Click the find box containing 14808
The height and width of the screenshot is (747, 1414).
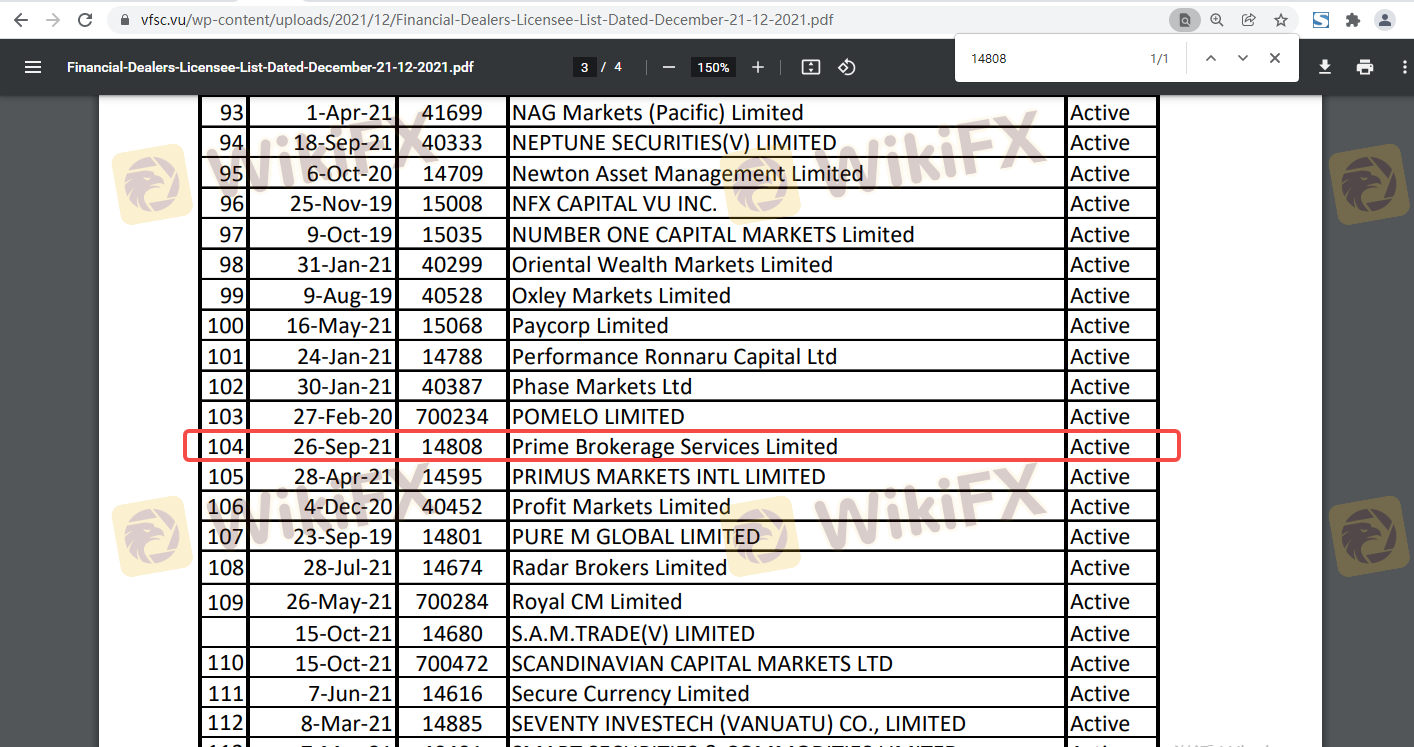pos(1050,59)
